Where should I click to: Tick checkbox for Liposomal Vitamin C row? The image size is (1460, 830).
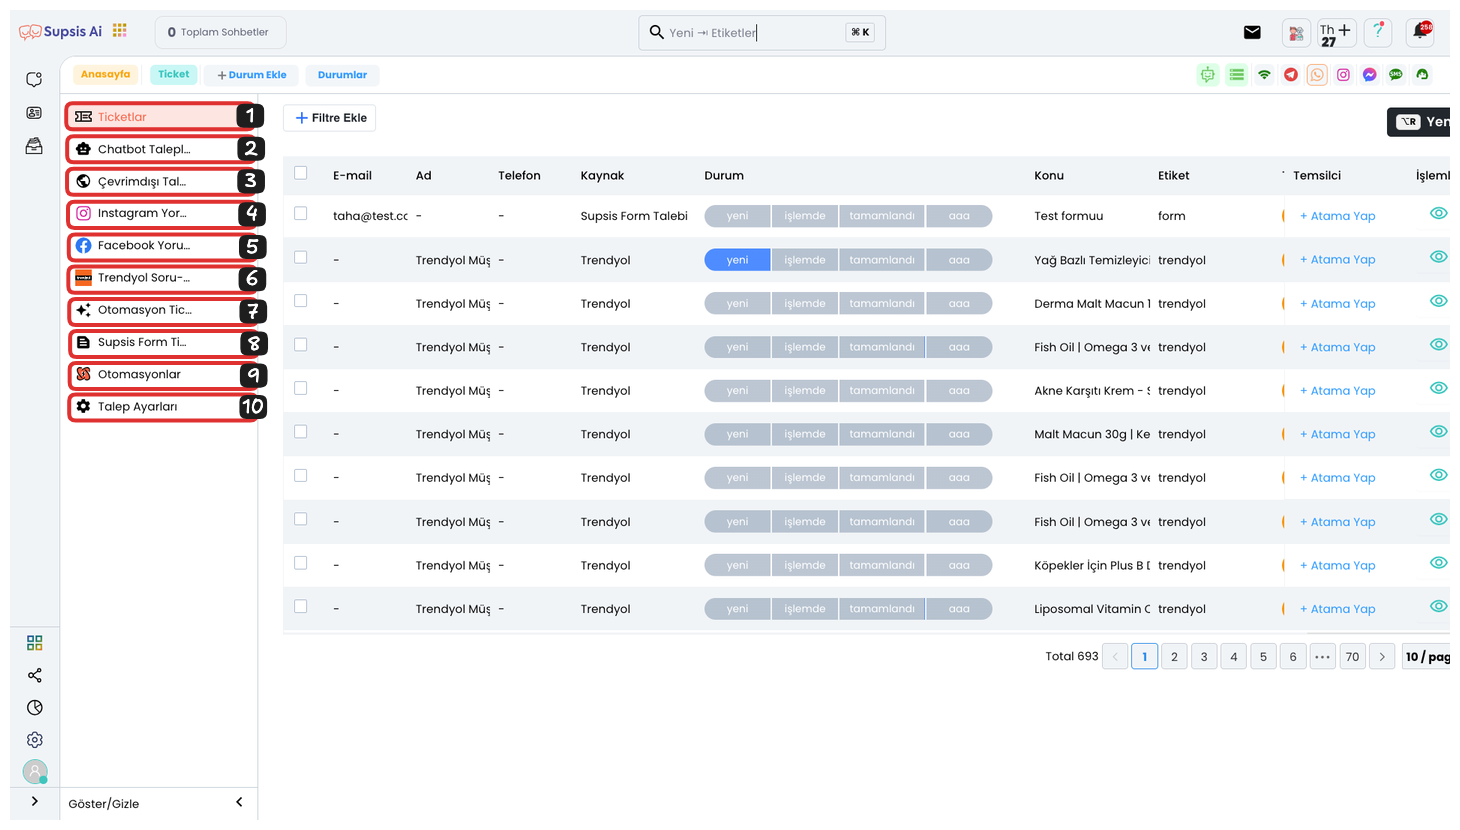[301, 606]
